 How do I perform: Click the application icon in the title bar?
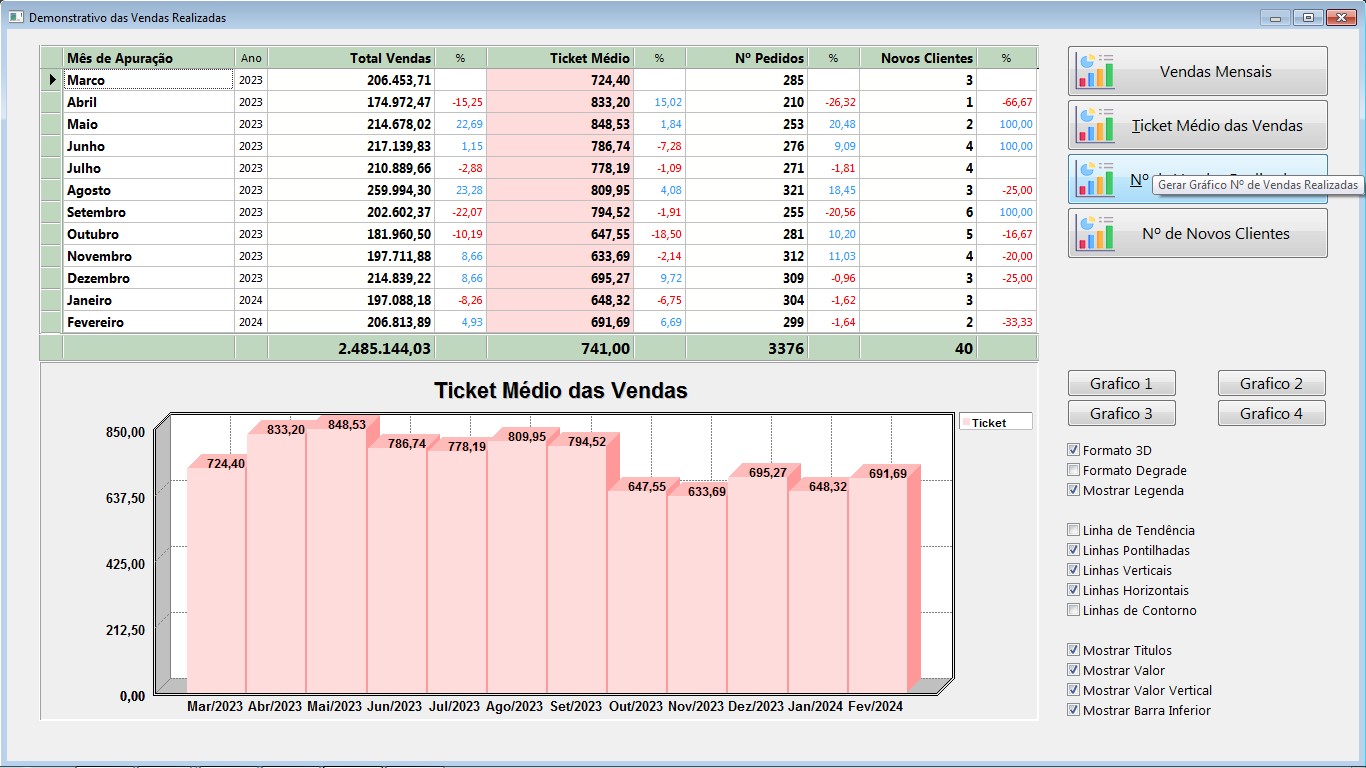coord(16,17)
